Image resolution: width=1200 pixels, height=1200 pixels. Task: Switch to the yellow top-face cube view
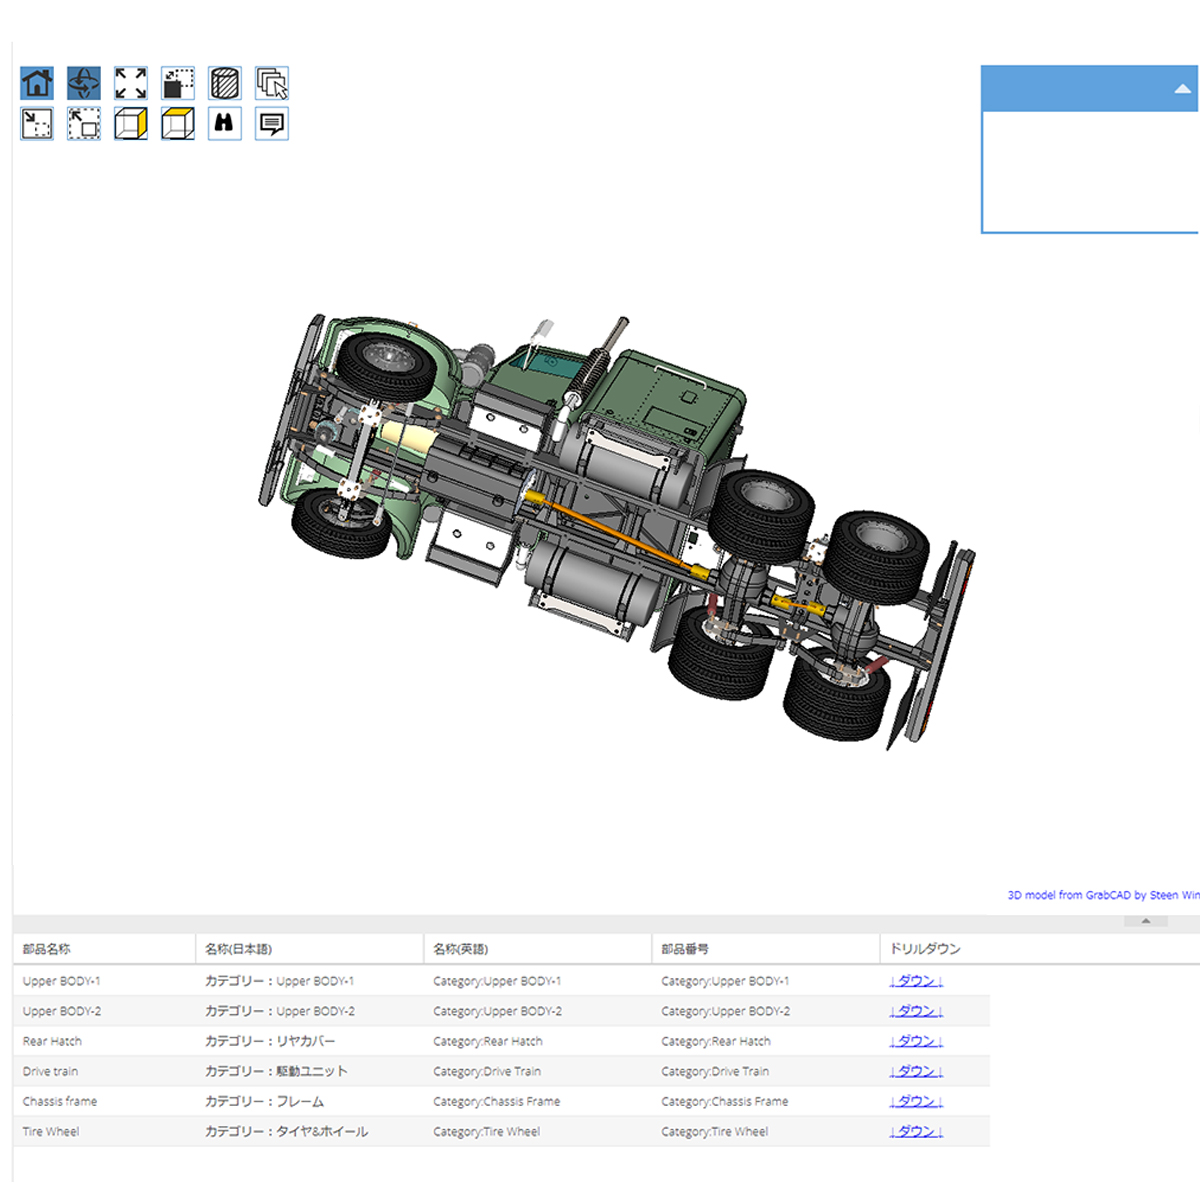pos(178,124)
